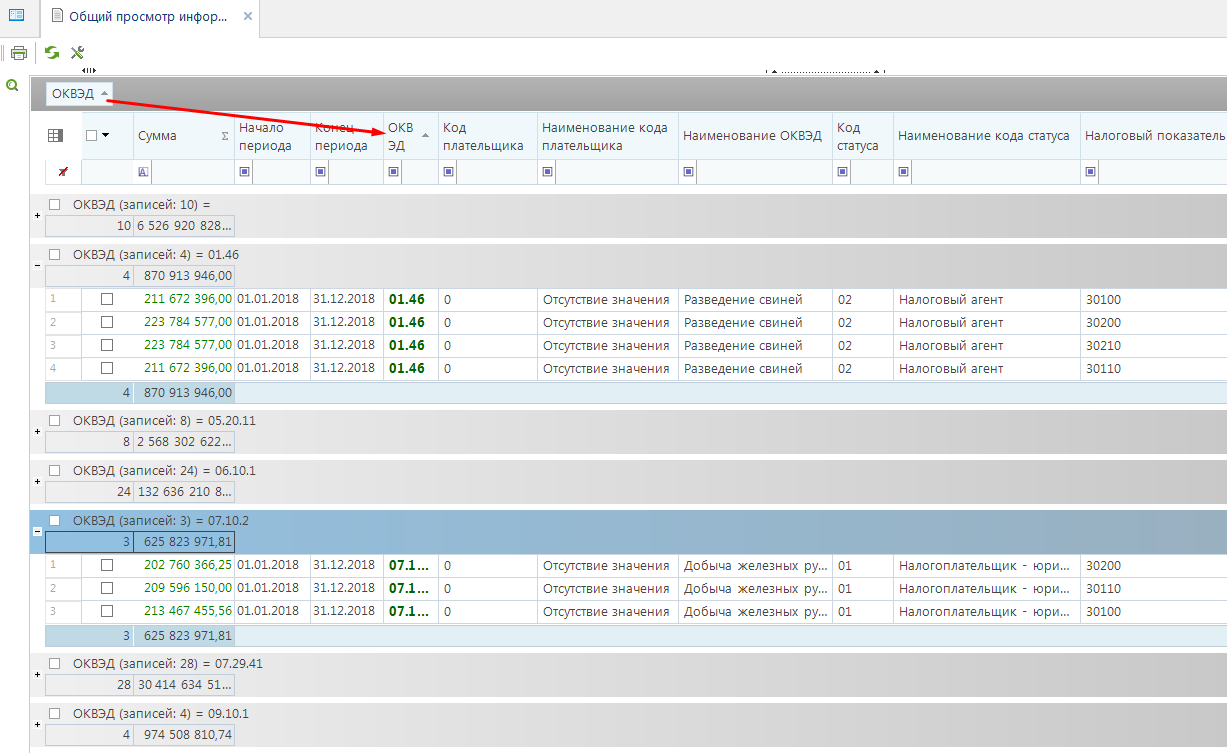Click filter condition icon under ОКВЭД column
The image size is (1227, 753).
(x=393, y=172)
